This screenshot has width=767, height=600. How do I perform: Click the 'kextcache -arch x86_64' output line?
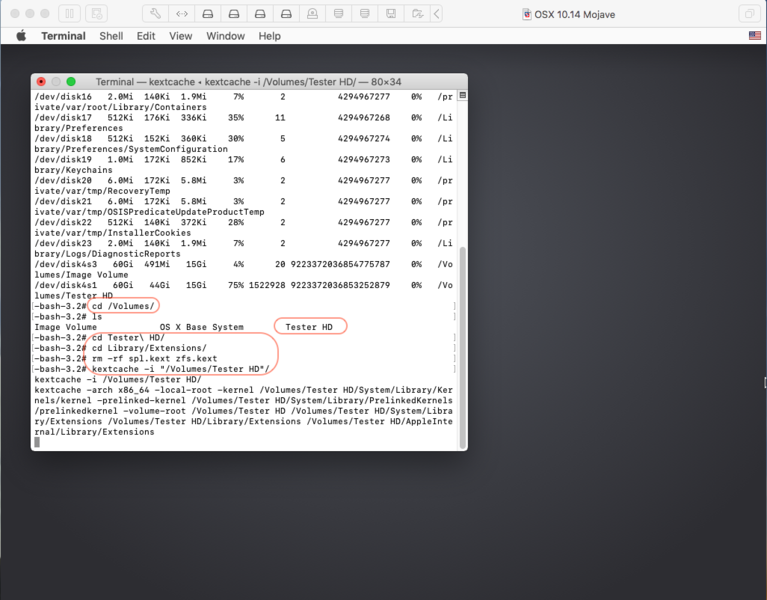pos(243,390)
